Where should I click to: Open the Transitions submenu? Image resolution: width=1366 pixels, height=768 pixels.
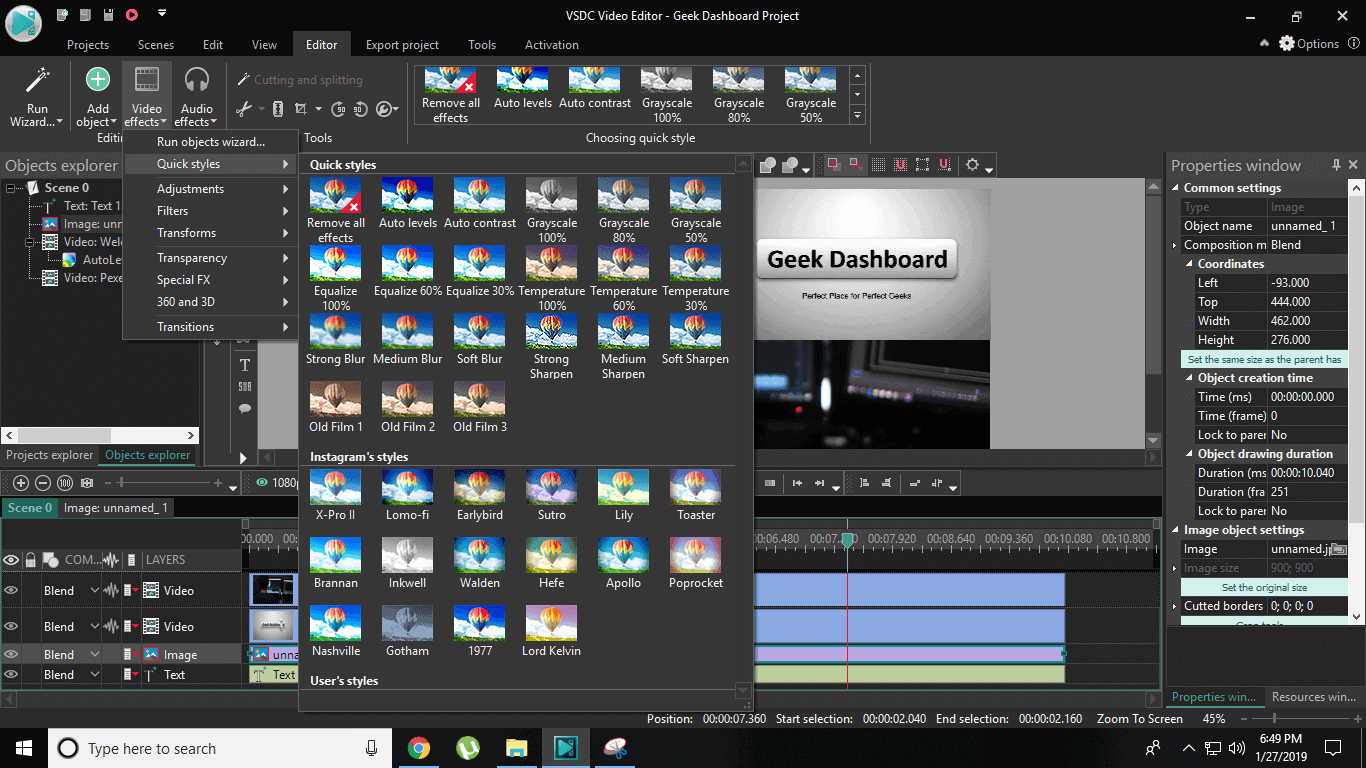coord(211,327)
